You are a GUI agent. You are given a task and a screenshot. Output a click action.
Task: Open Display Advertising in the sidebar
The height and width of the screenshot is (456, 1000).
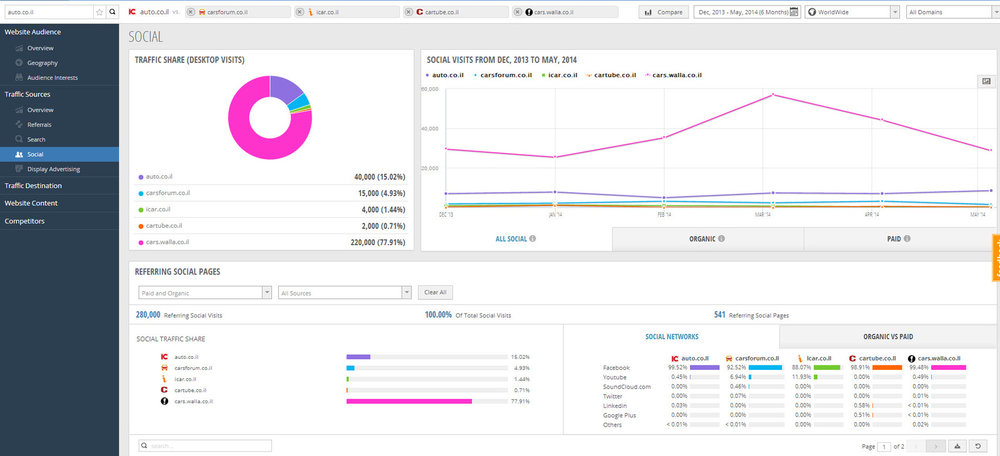point(54,169)
